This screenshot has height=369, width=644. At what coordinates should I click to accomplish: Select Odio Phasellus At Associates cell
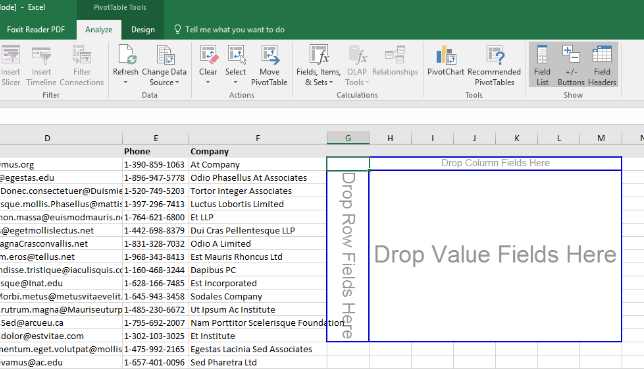tap(258, 178)
